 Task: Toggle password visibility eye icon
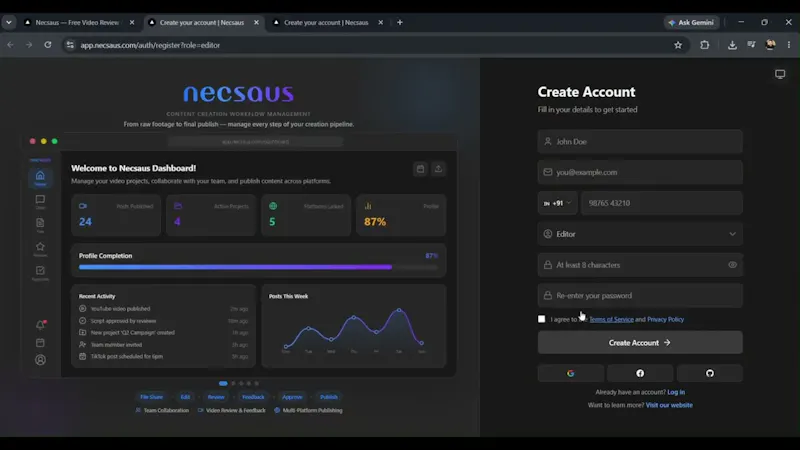(732, 265)
